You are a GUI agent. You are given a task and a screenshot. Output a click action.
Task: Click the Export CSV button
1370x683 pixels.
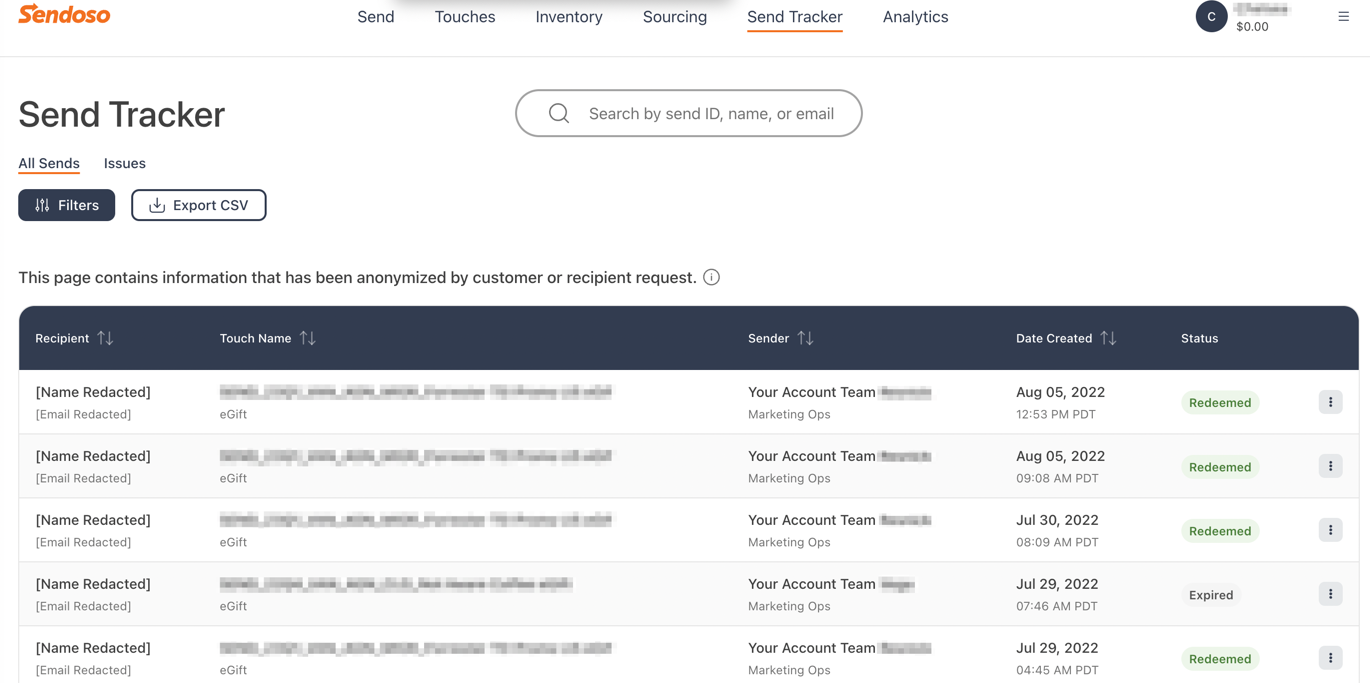tap(199, 205)
